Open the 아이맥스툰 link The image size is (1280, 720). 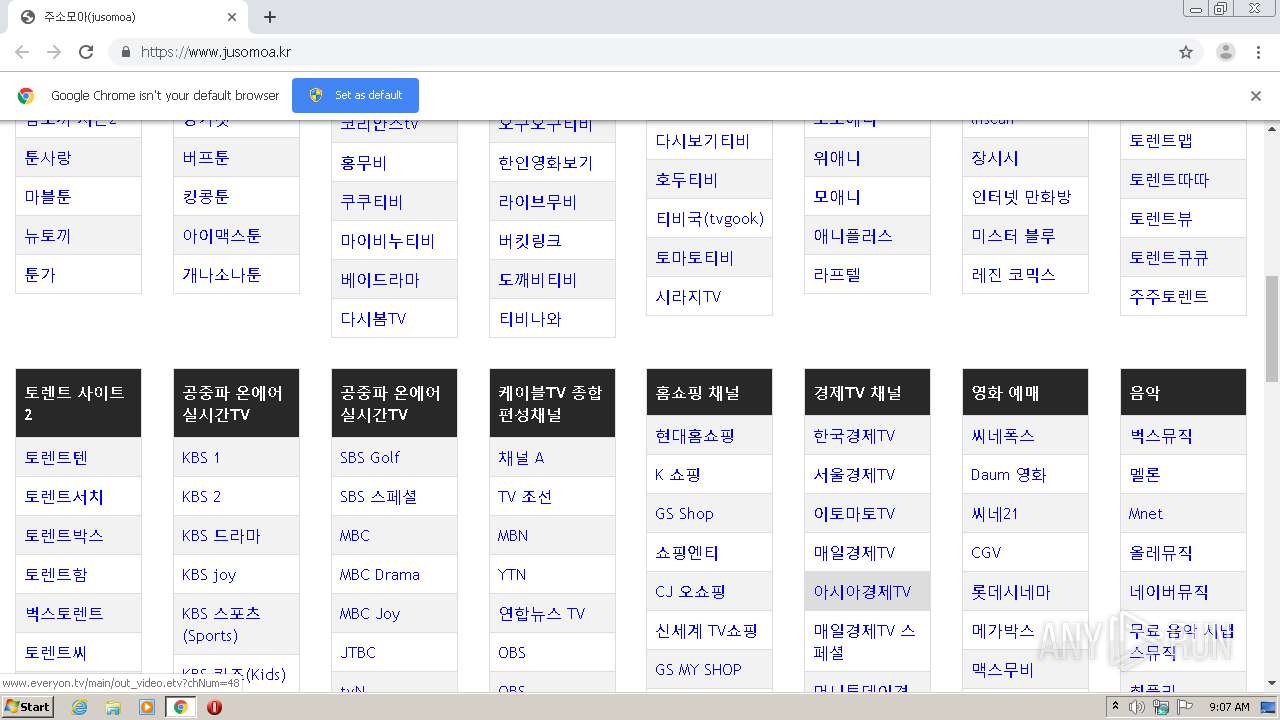pyautogui.click(x=222, y=235)
